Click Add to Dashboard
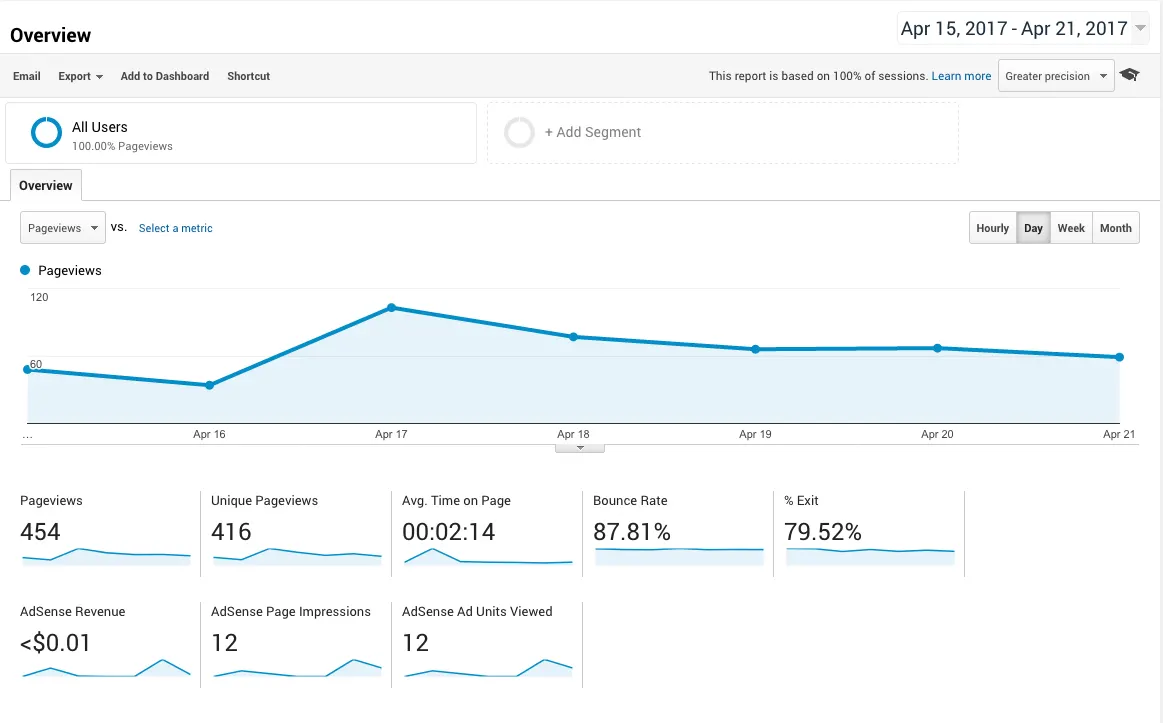This screenshot has height=723, width=1163. [165, 76]
